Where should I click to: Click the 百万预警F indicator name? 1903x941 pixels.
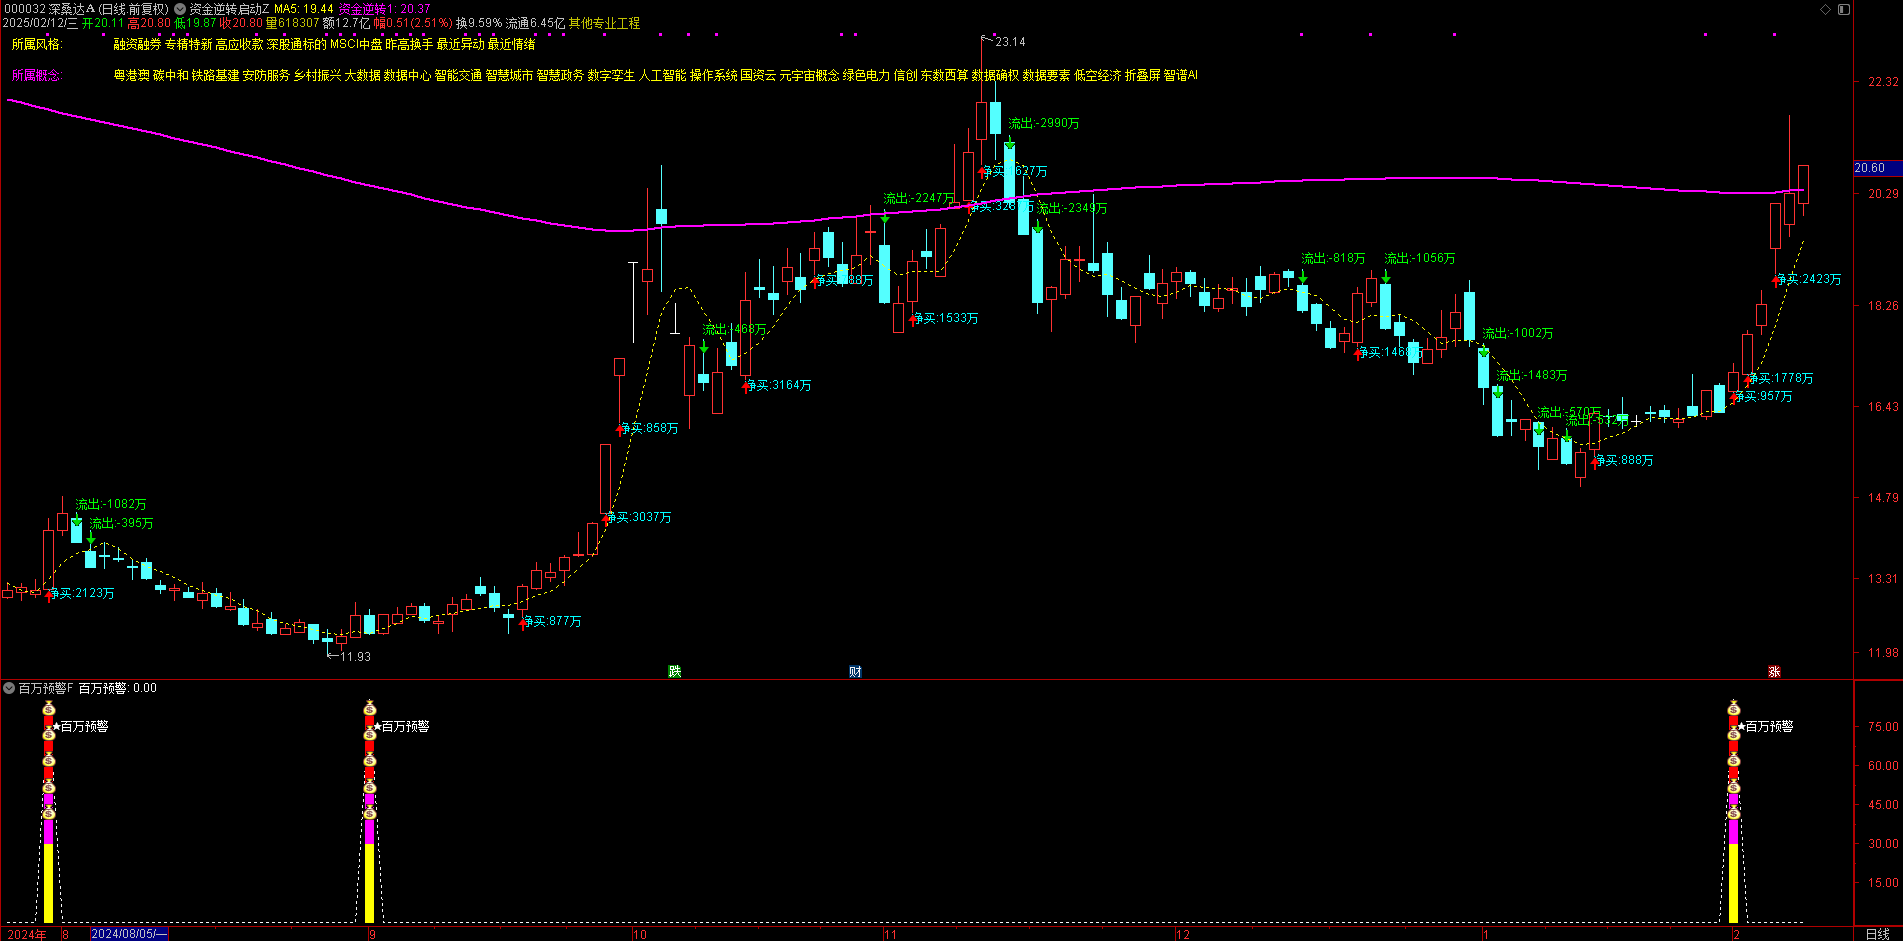(x=46, y=688)
